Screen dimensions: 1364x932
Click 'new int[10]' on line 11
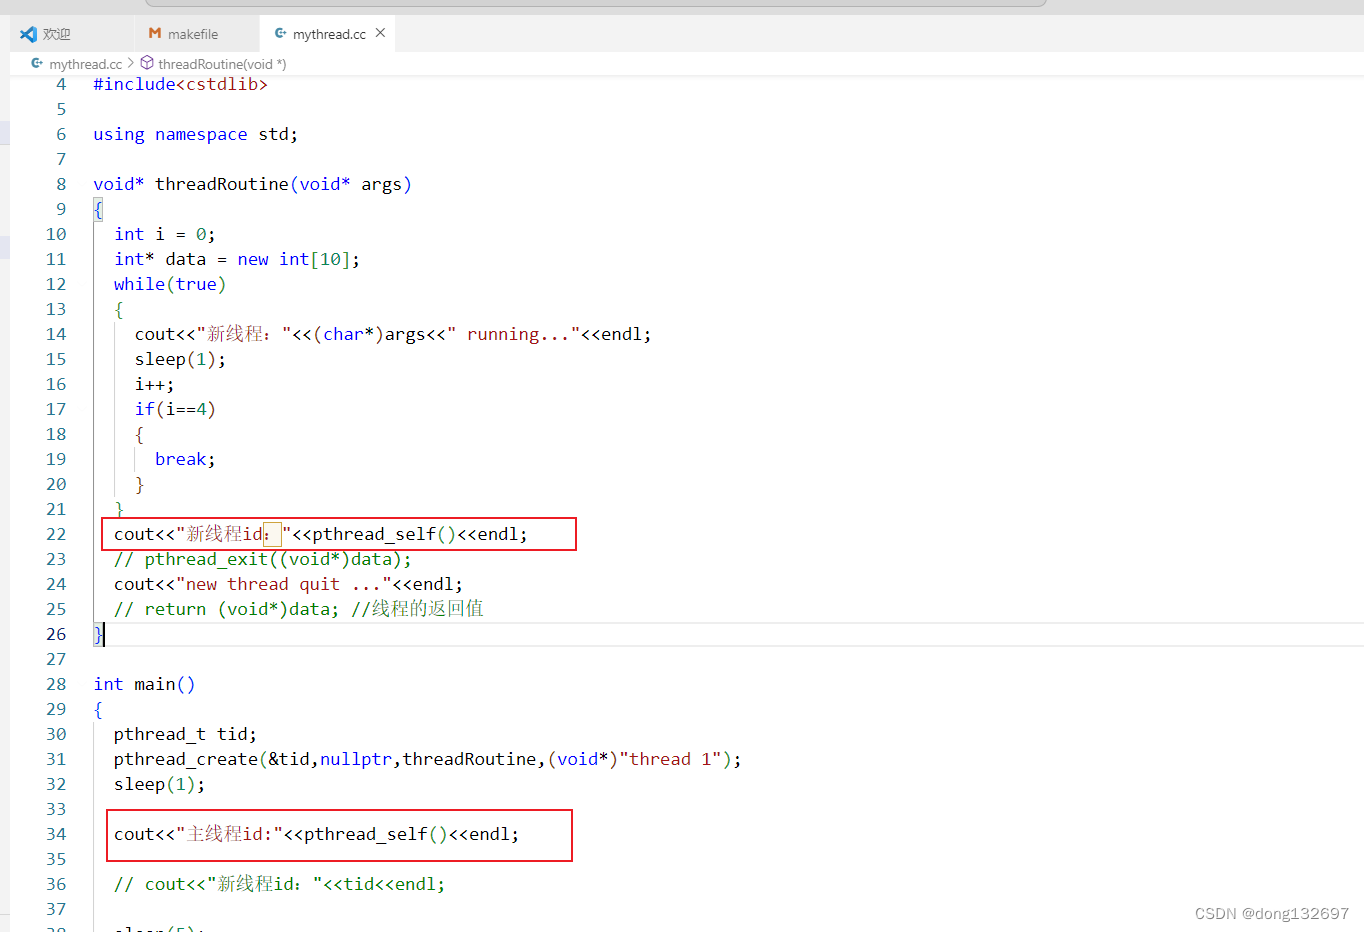[293, 259]
